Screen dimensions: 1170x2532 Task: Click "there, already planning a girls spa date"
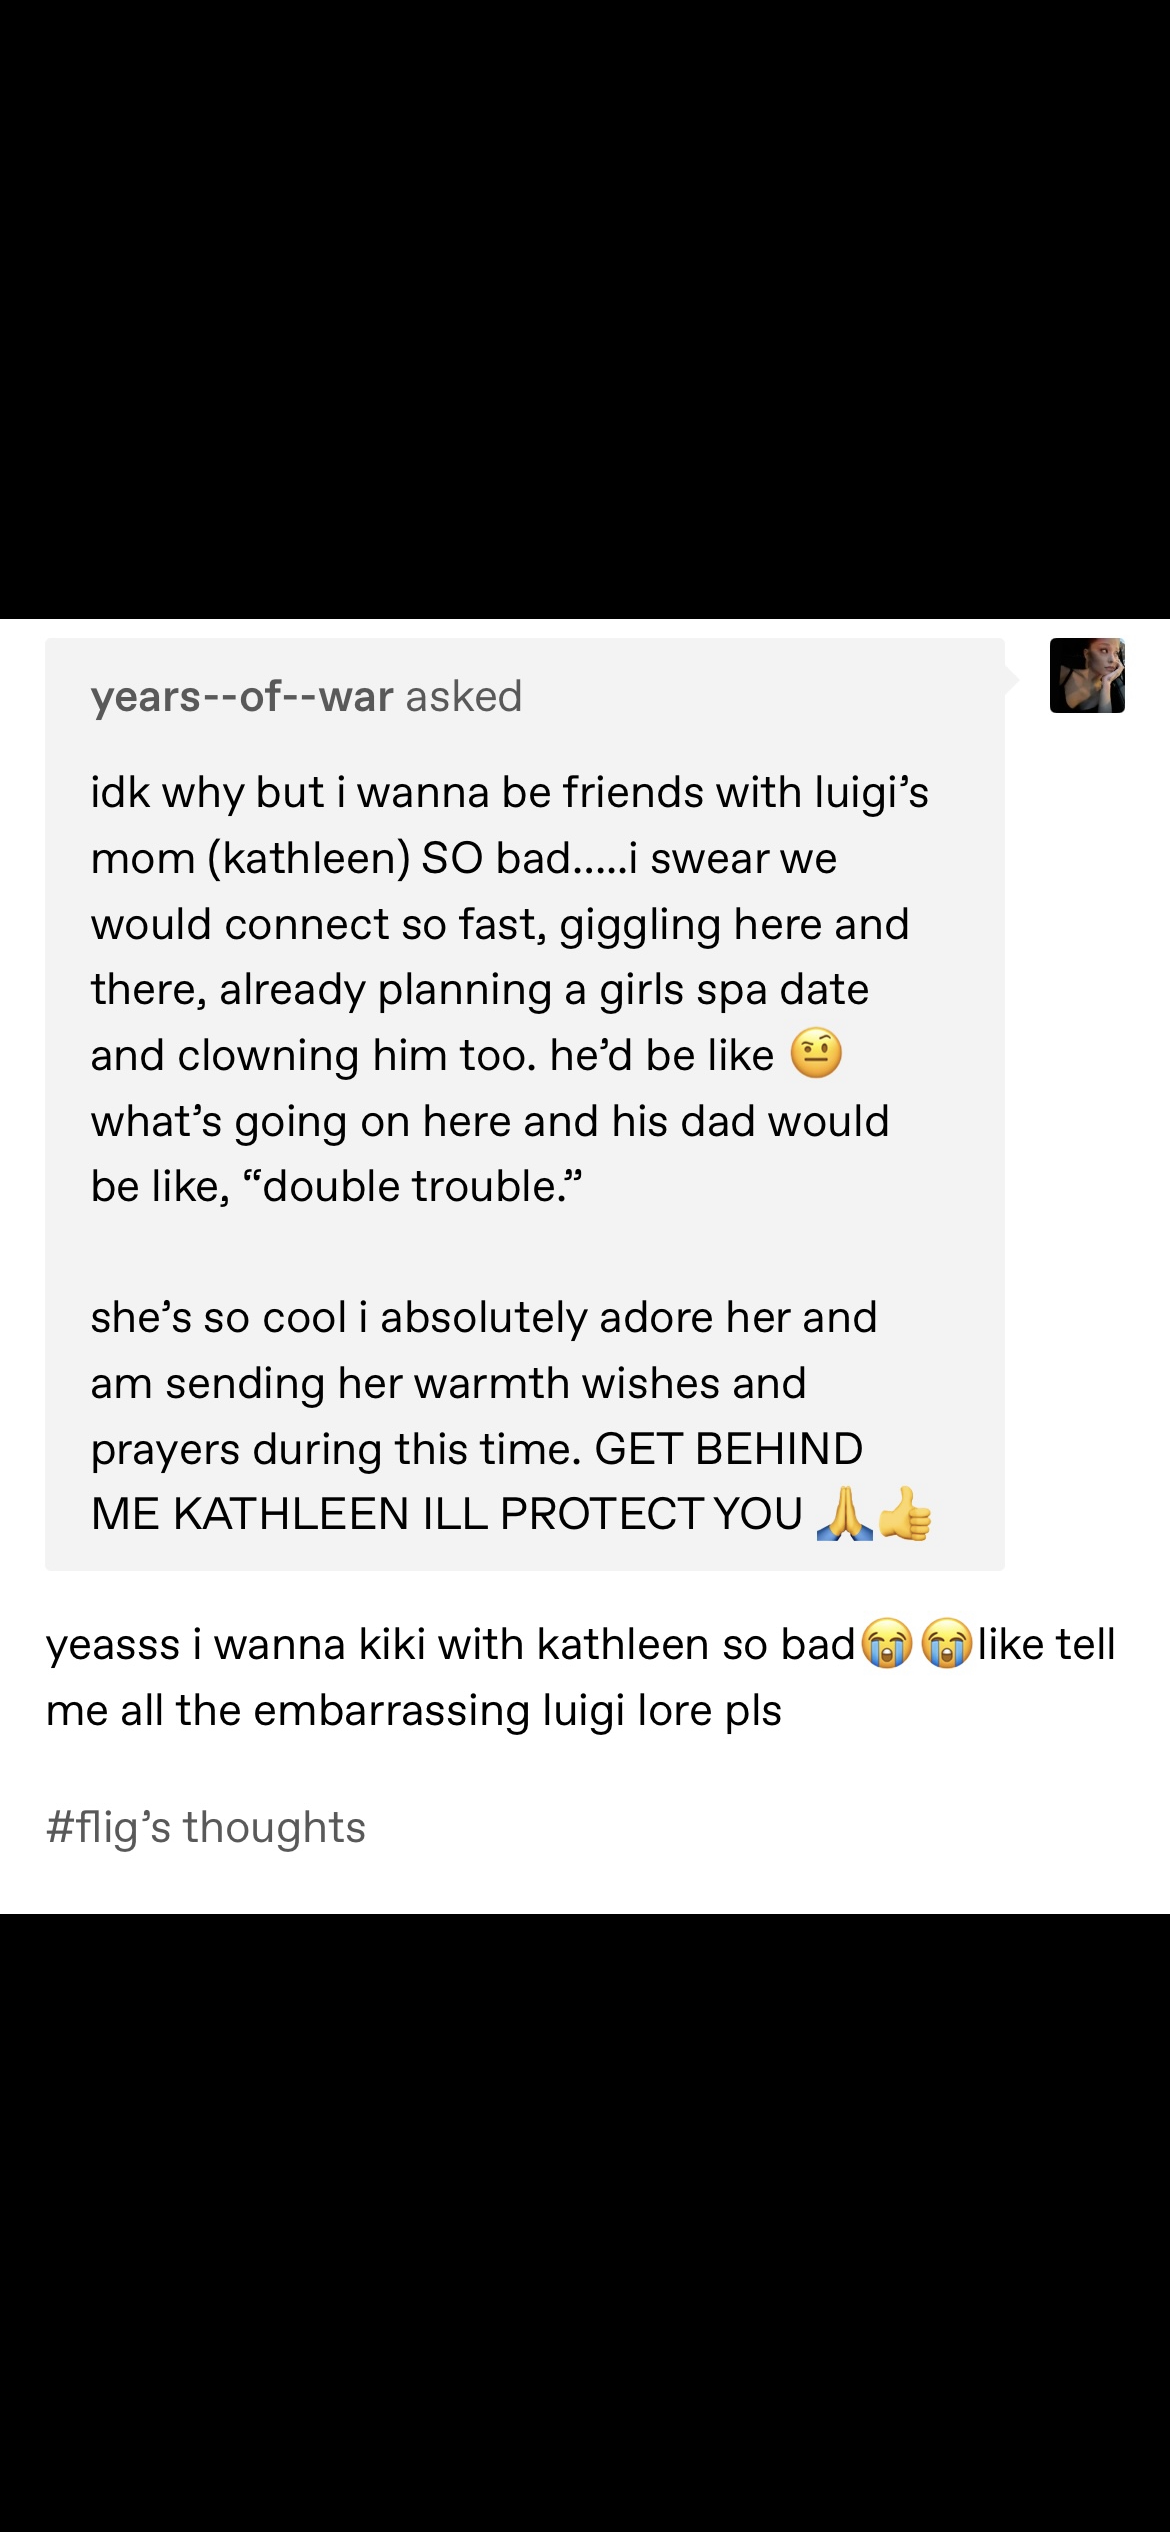480,989
